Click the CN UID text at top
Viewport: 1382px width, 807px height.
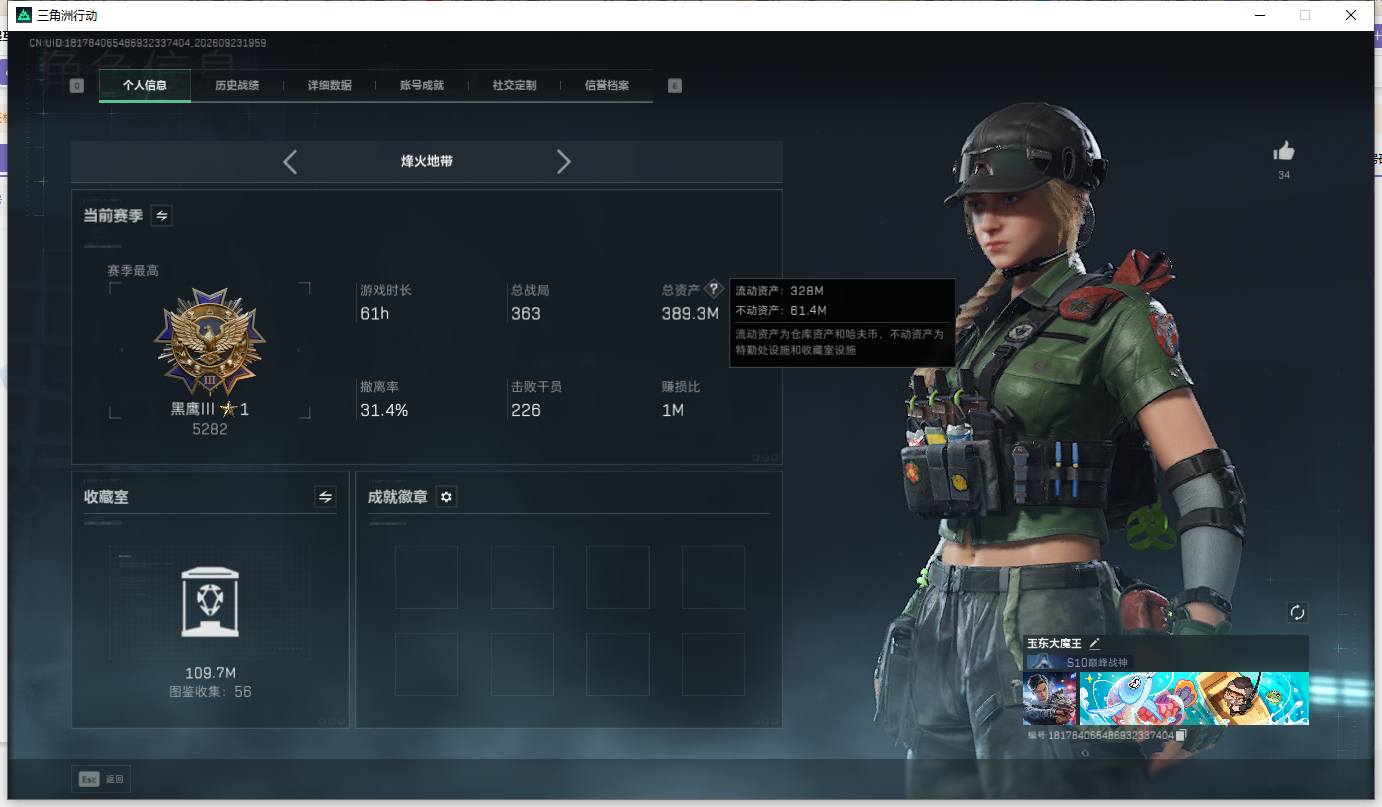(147, 43)
